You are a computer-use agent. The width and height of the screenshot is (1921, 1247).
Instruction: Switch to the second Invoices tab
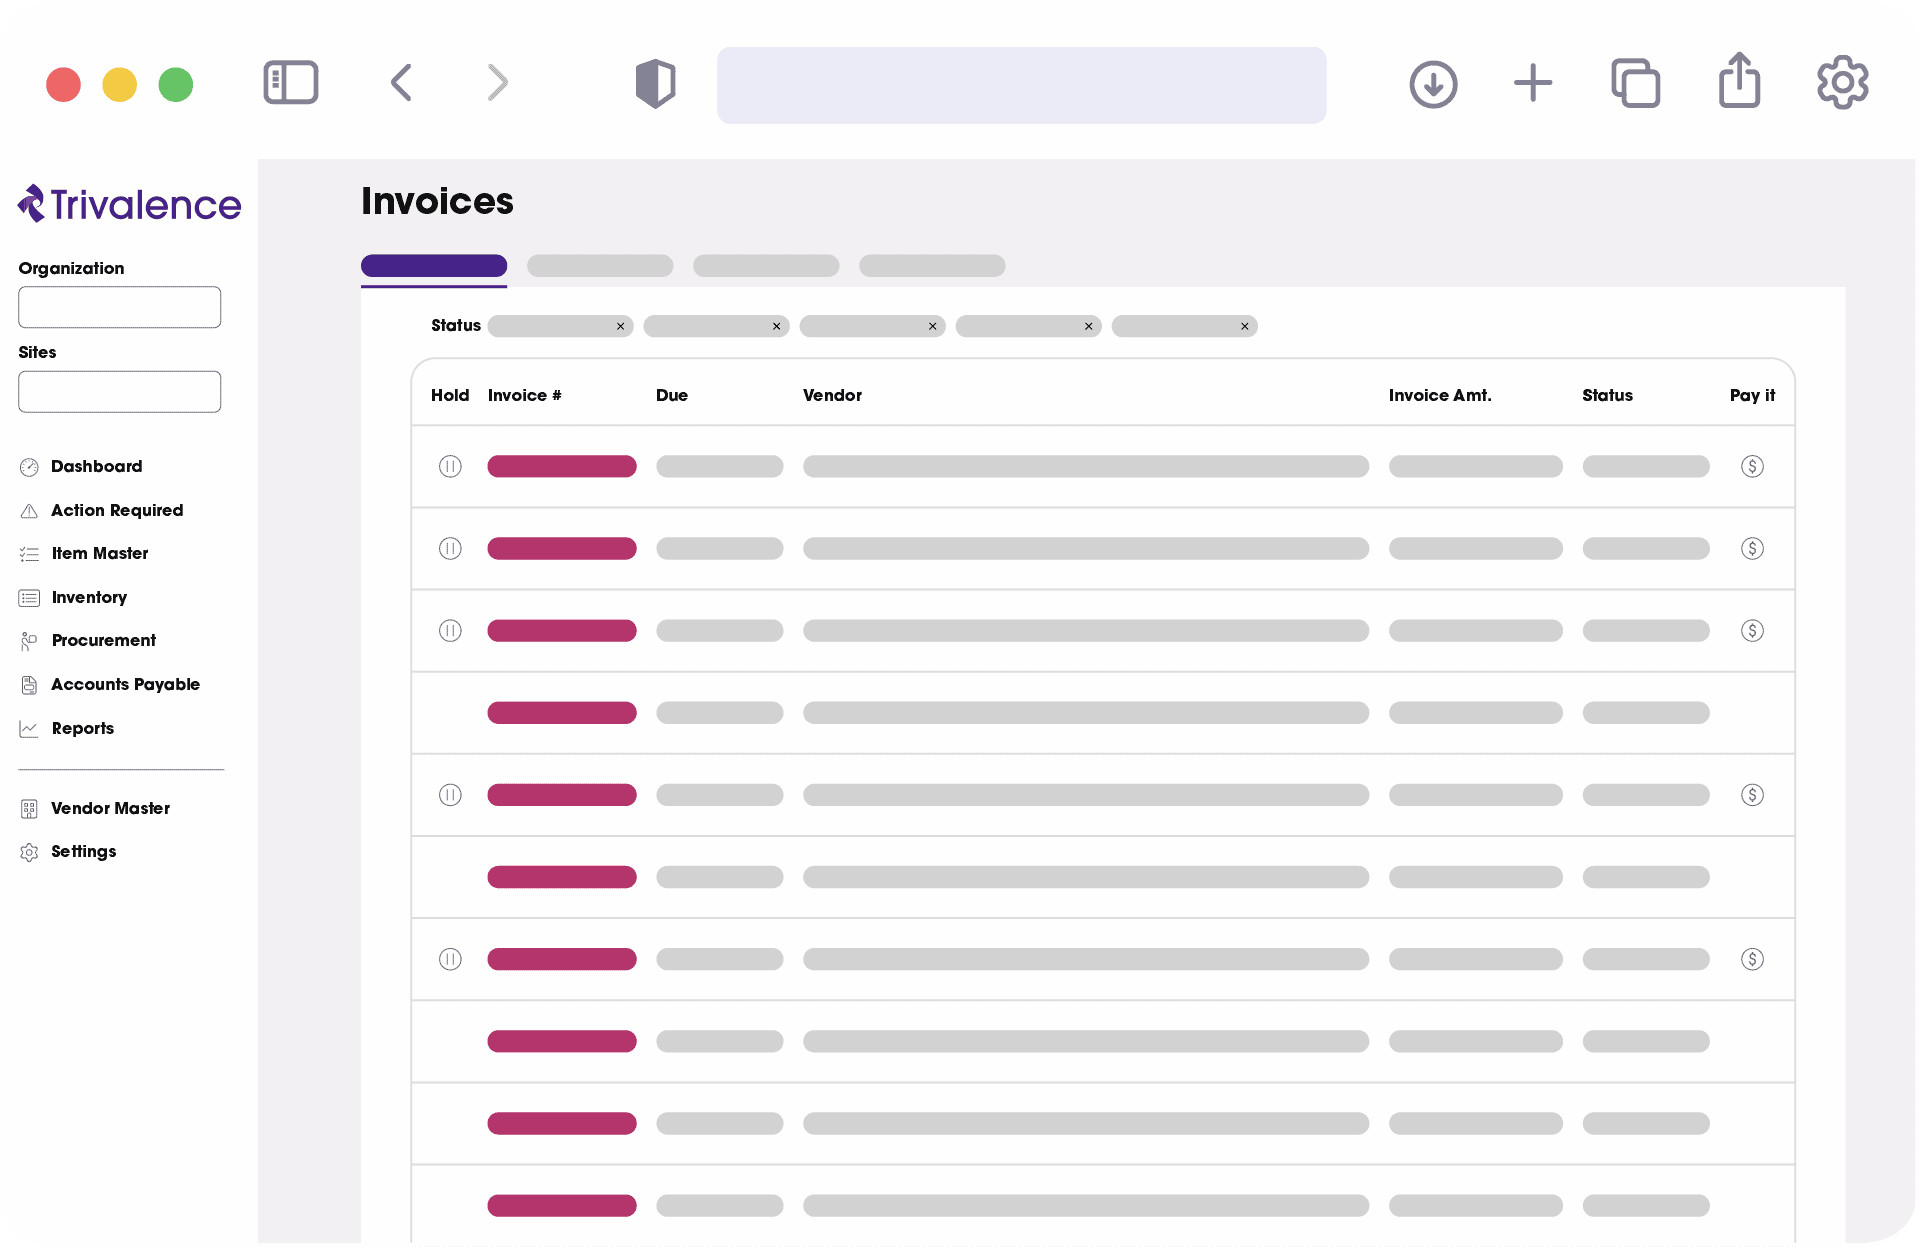tap(600, 266)
